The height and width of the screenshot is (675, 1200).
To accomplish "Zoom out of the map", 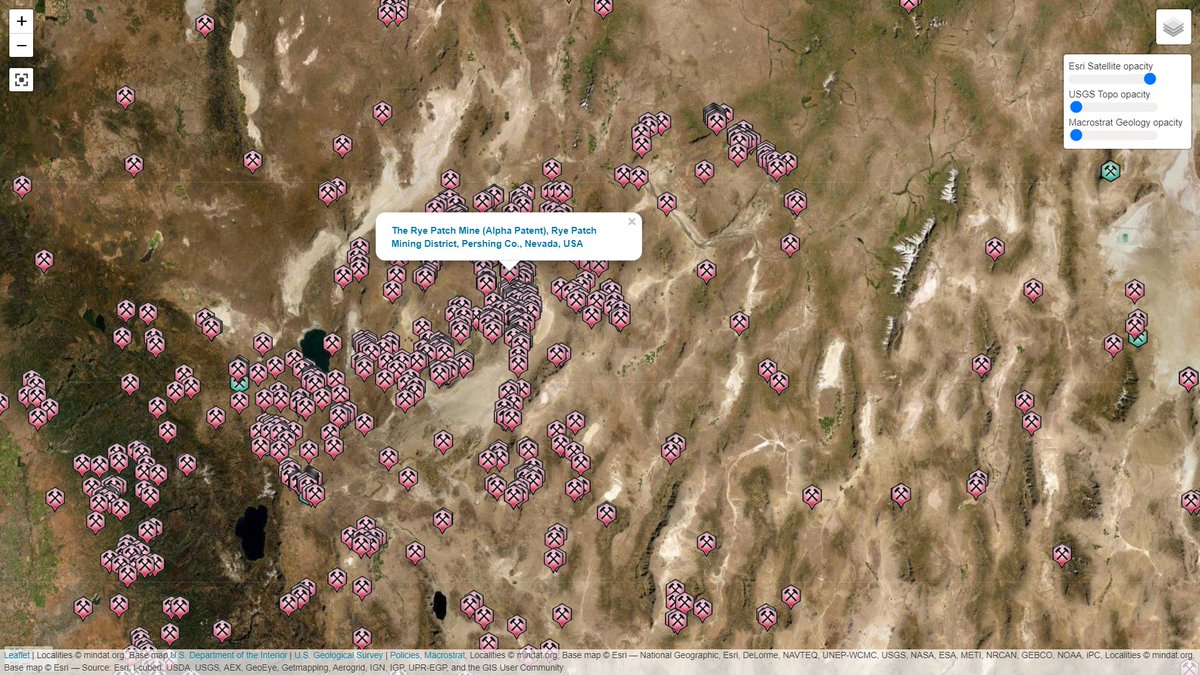I will 22,46.
